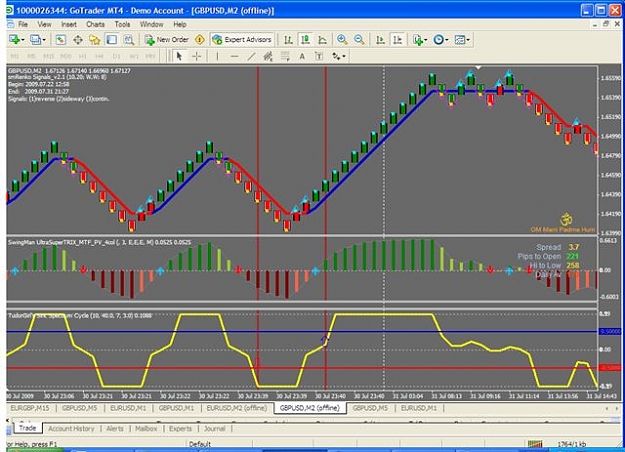The width and height of the screenshot is (625, 452).
Task: Draw a vertical line
Action: point(217,56)
